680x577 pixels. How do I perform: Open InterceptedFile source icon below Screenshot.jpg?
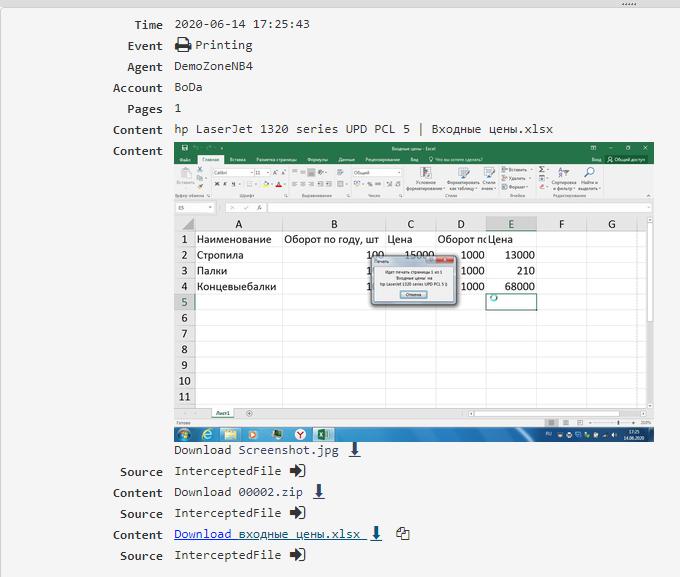pos(298,471)
